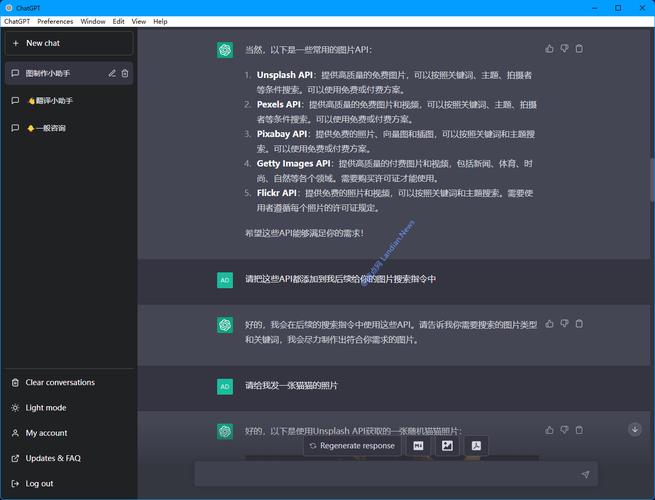Switch to Light mode
Viewport: 655px width, 500px height.
(69, 408)
